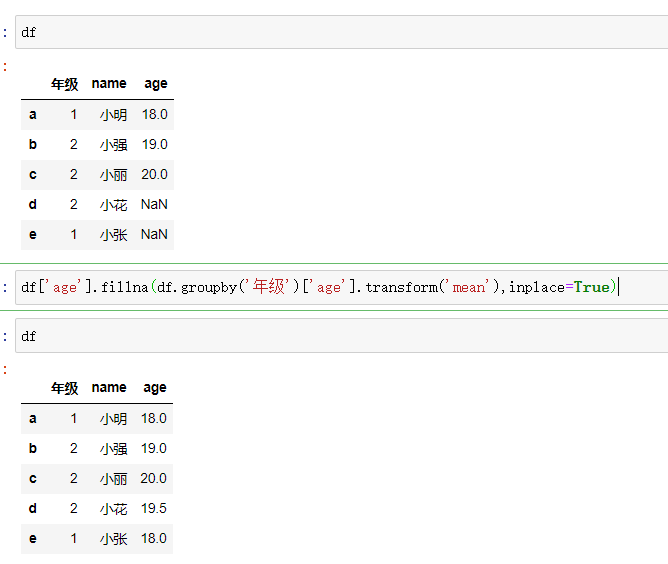Click index e in the lower table

[33, 539]
